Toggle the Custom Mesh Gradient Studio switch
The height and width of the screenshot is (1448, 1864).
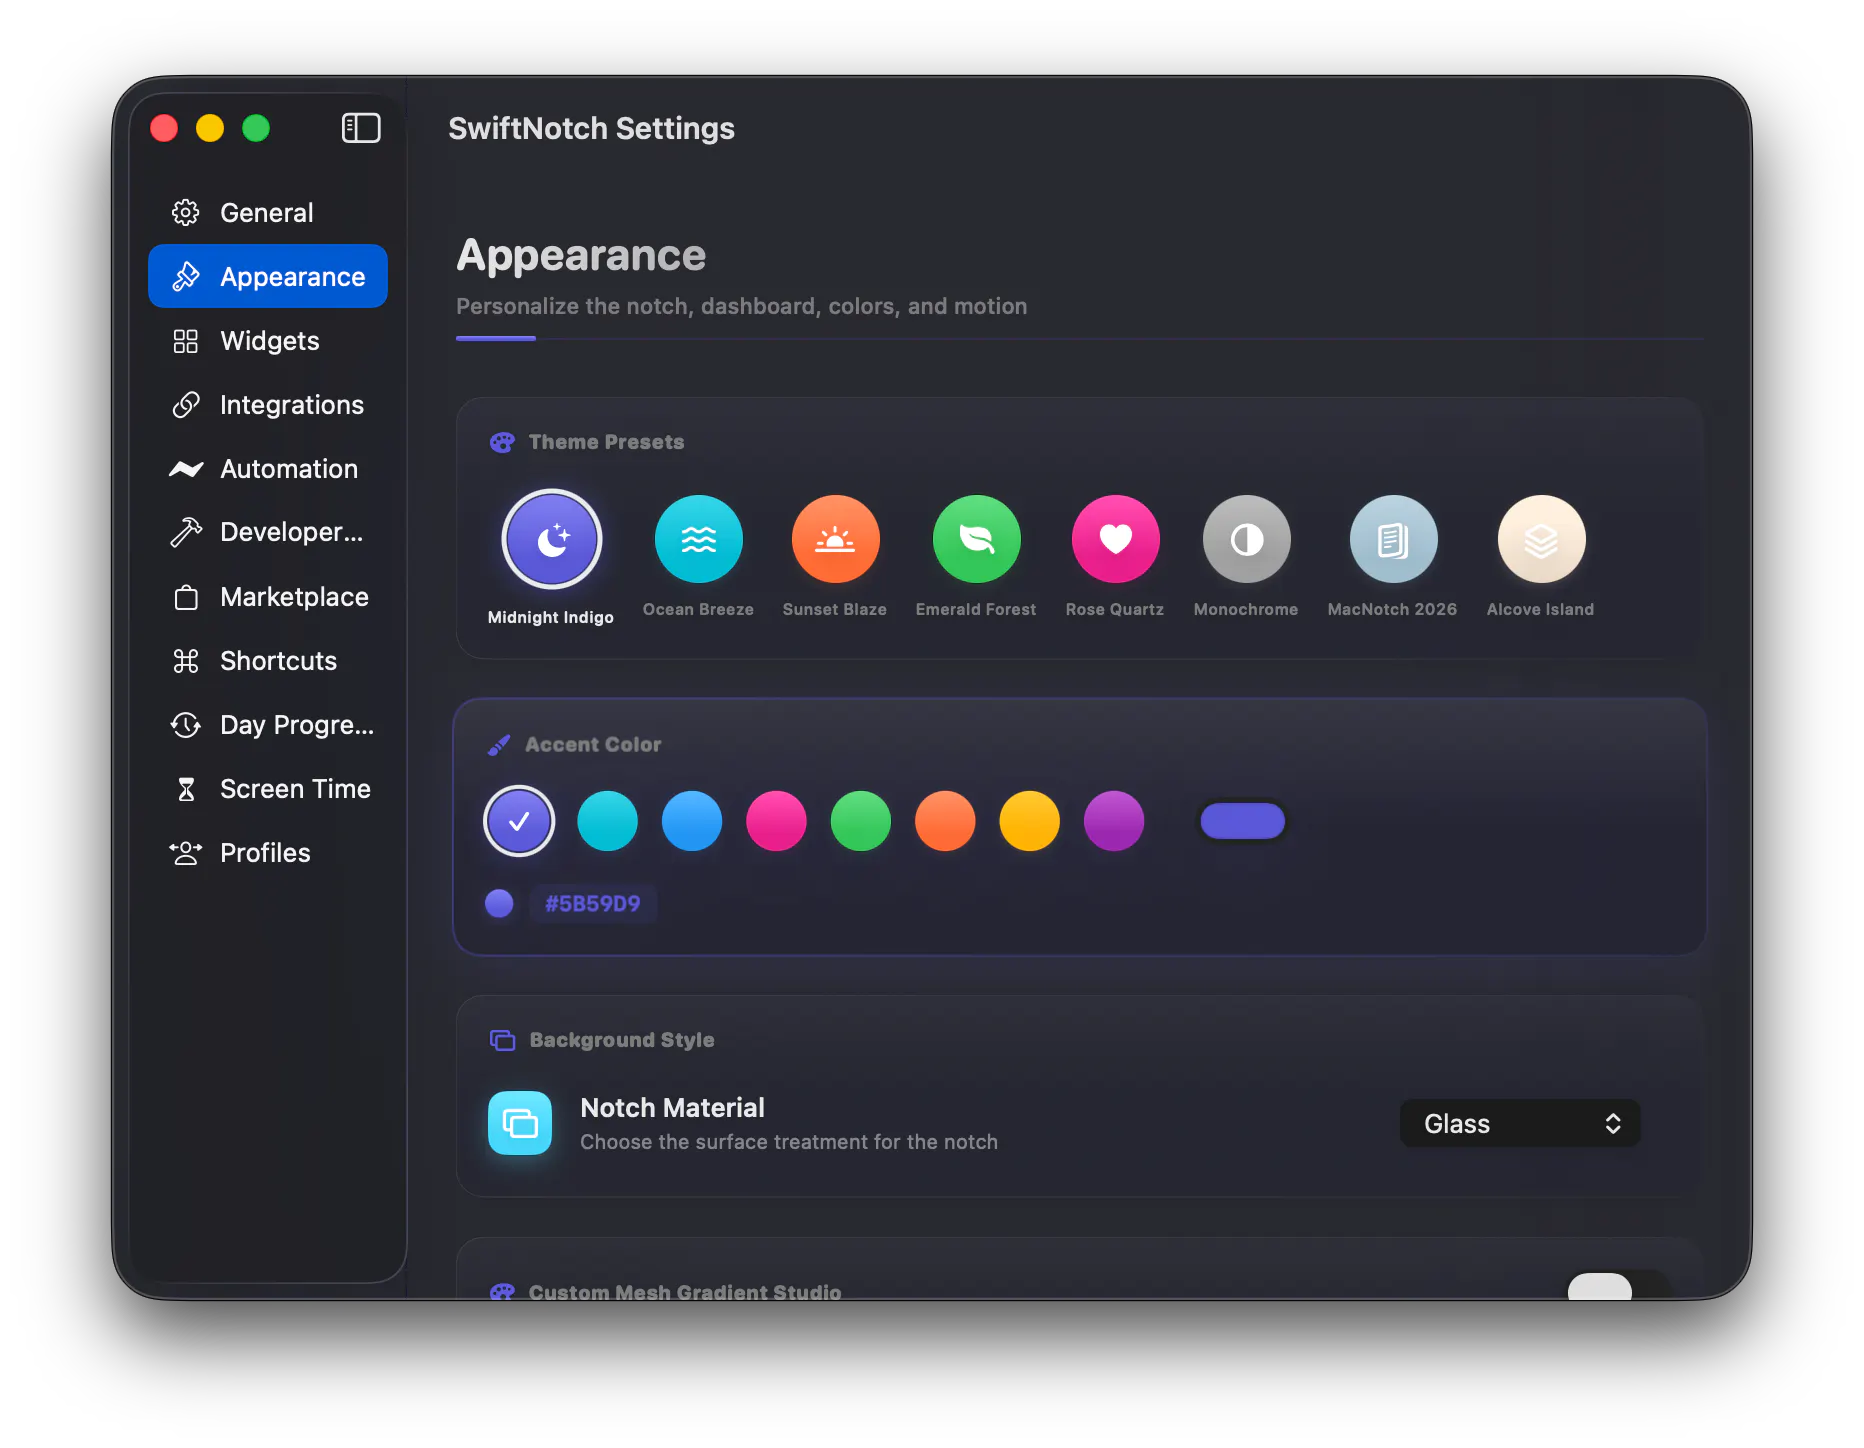[x=1617, y=1286]
